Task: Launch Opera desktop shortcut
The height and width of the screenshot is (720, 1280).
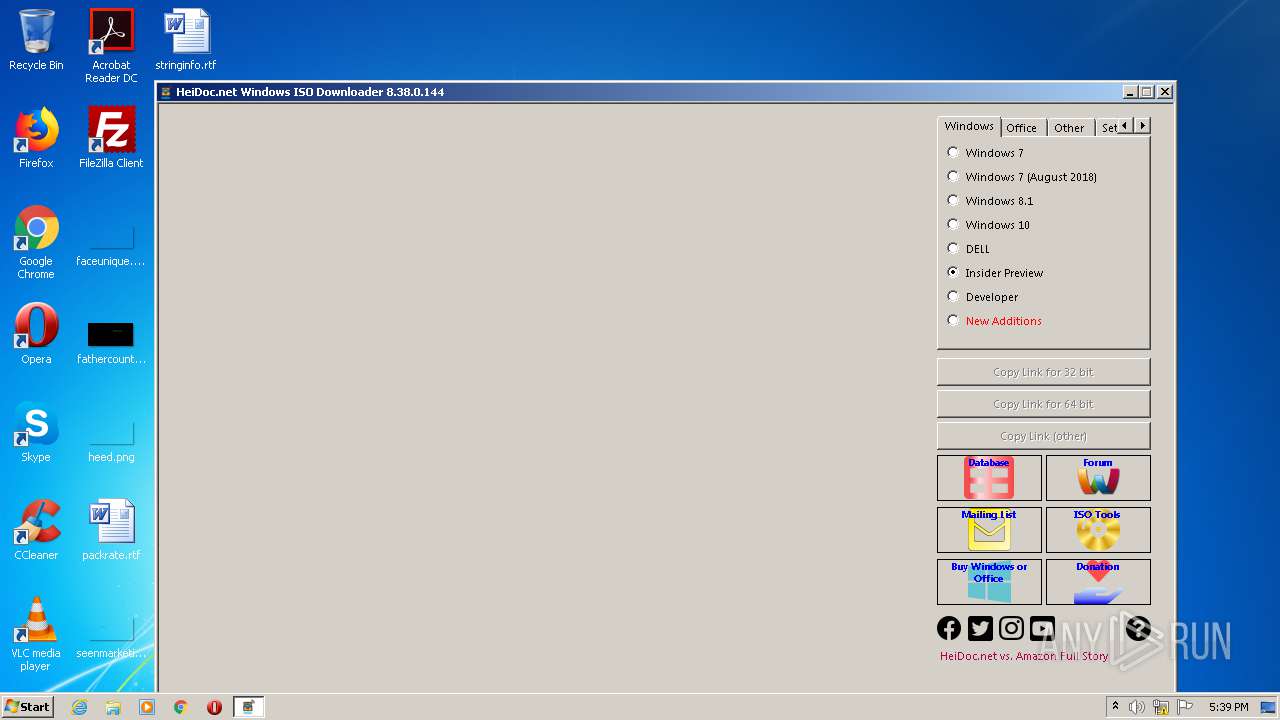Action: click(x=36, y=334)
